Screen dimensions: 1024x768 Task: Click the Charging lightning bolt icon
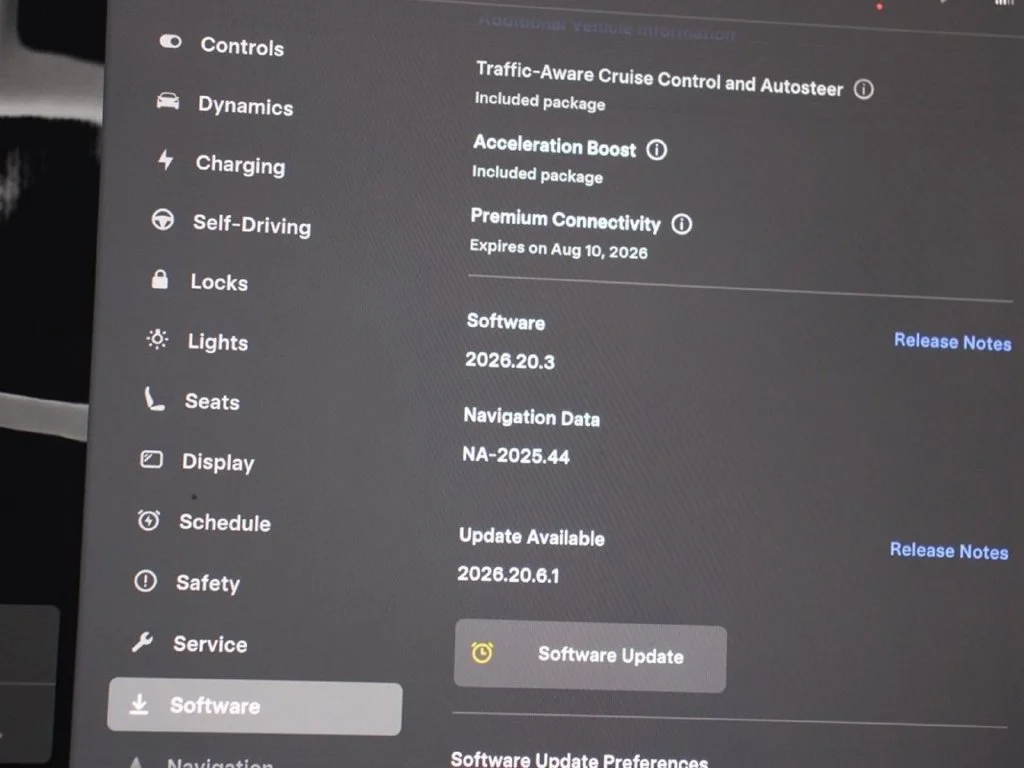[x=166, y=159]
